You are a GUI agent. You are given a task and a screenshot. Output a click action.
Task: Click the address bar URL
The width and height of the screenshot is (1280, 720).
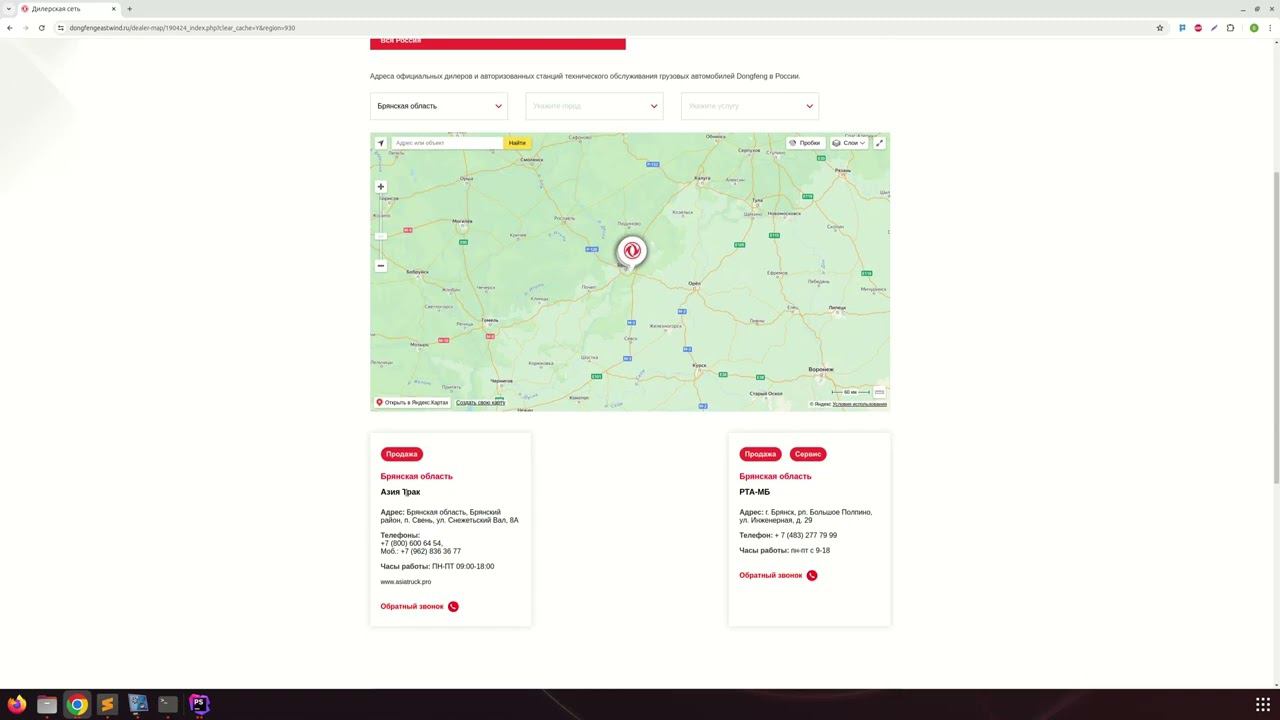coord(182,28)
